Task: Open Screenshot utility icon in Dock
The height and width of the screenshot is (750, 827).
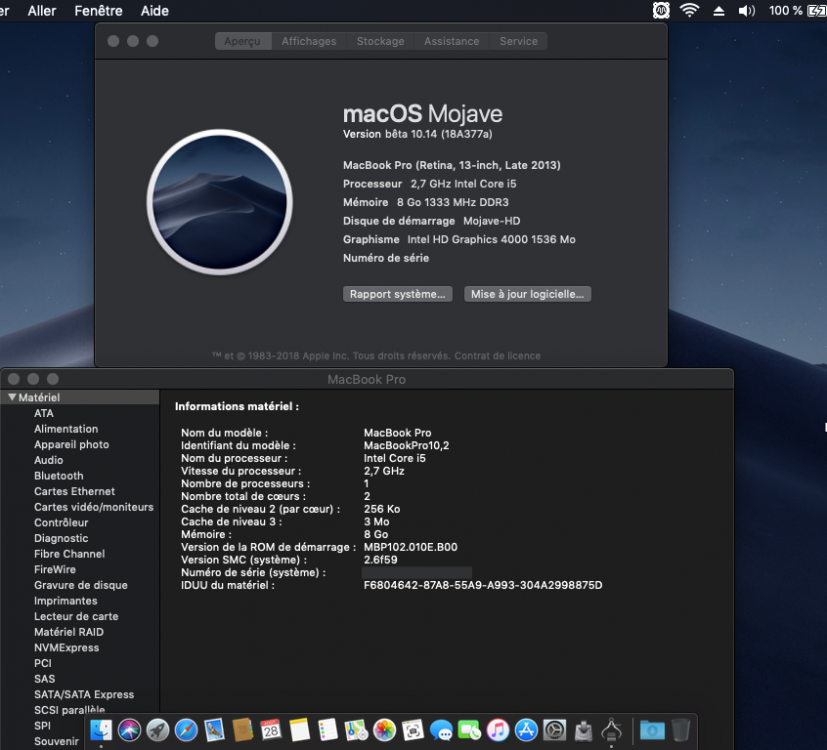Action: click(413, 730)
